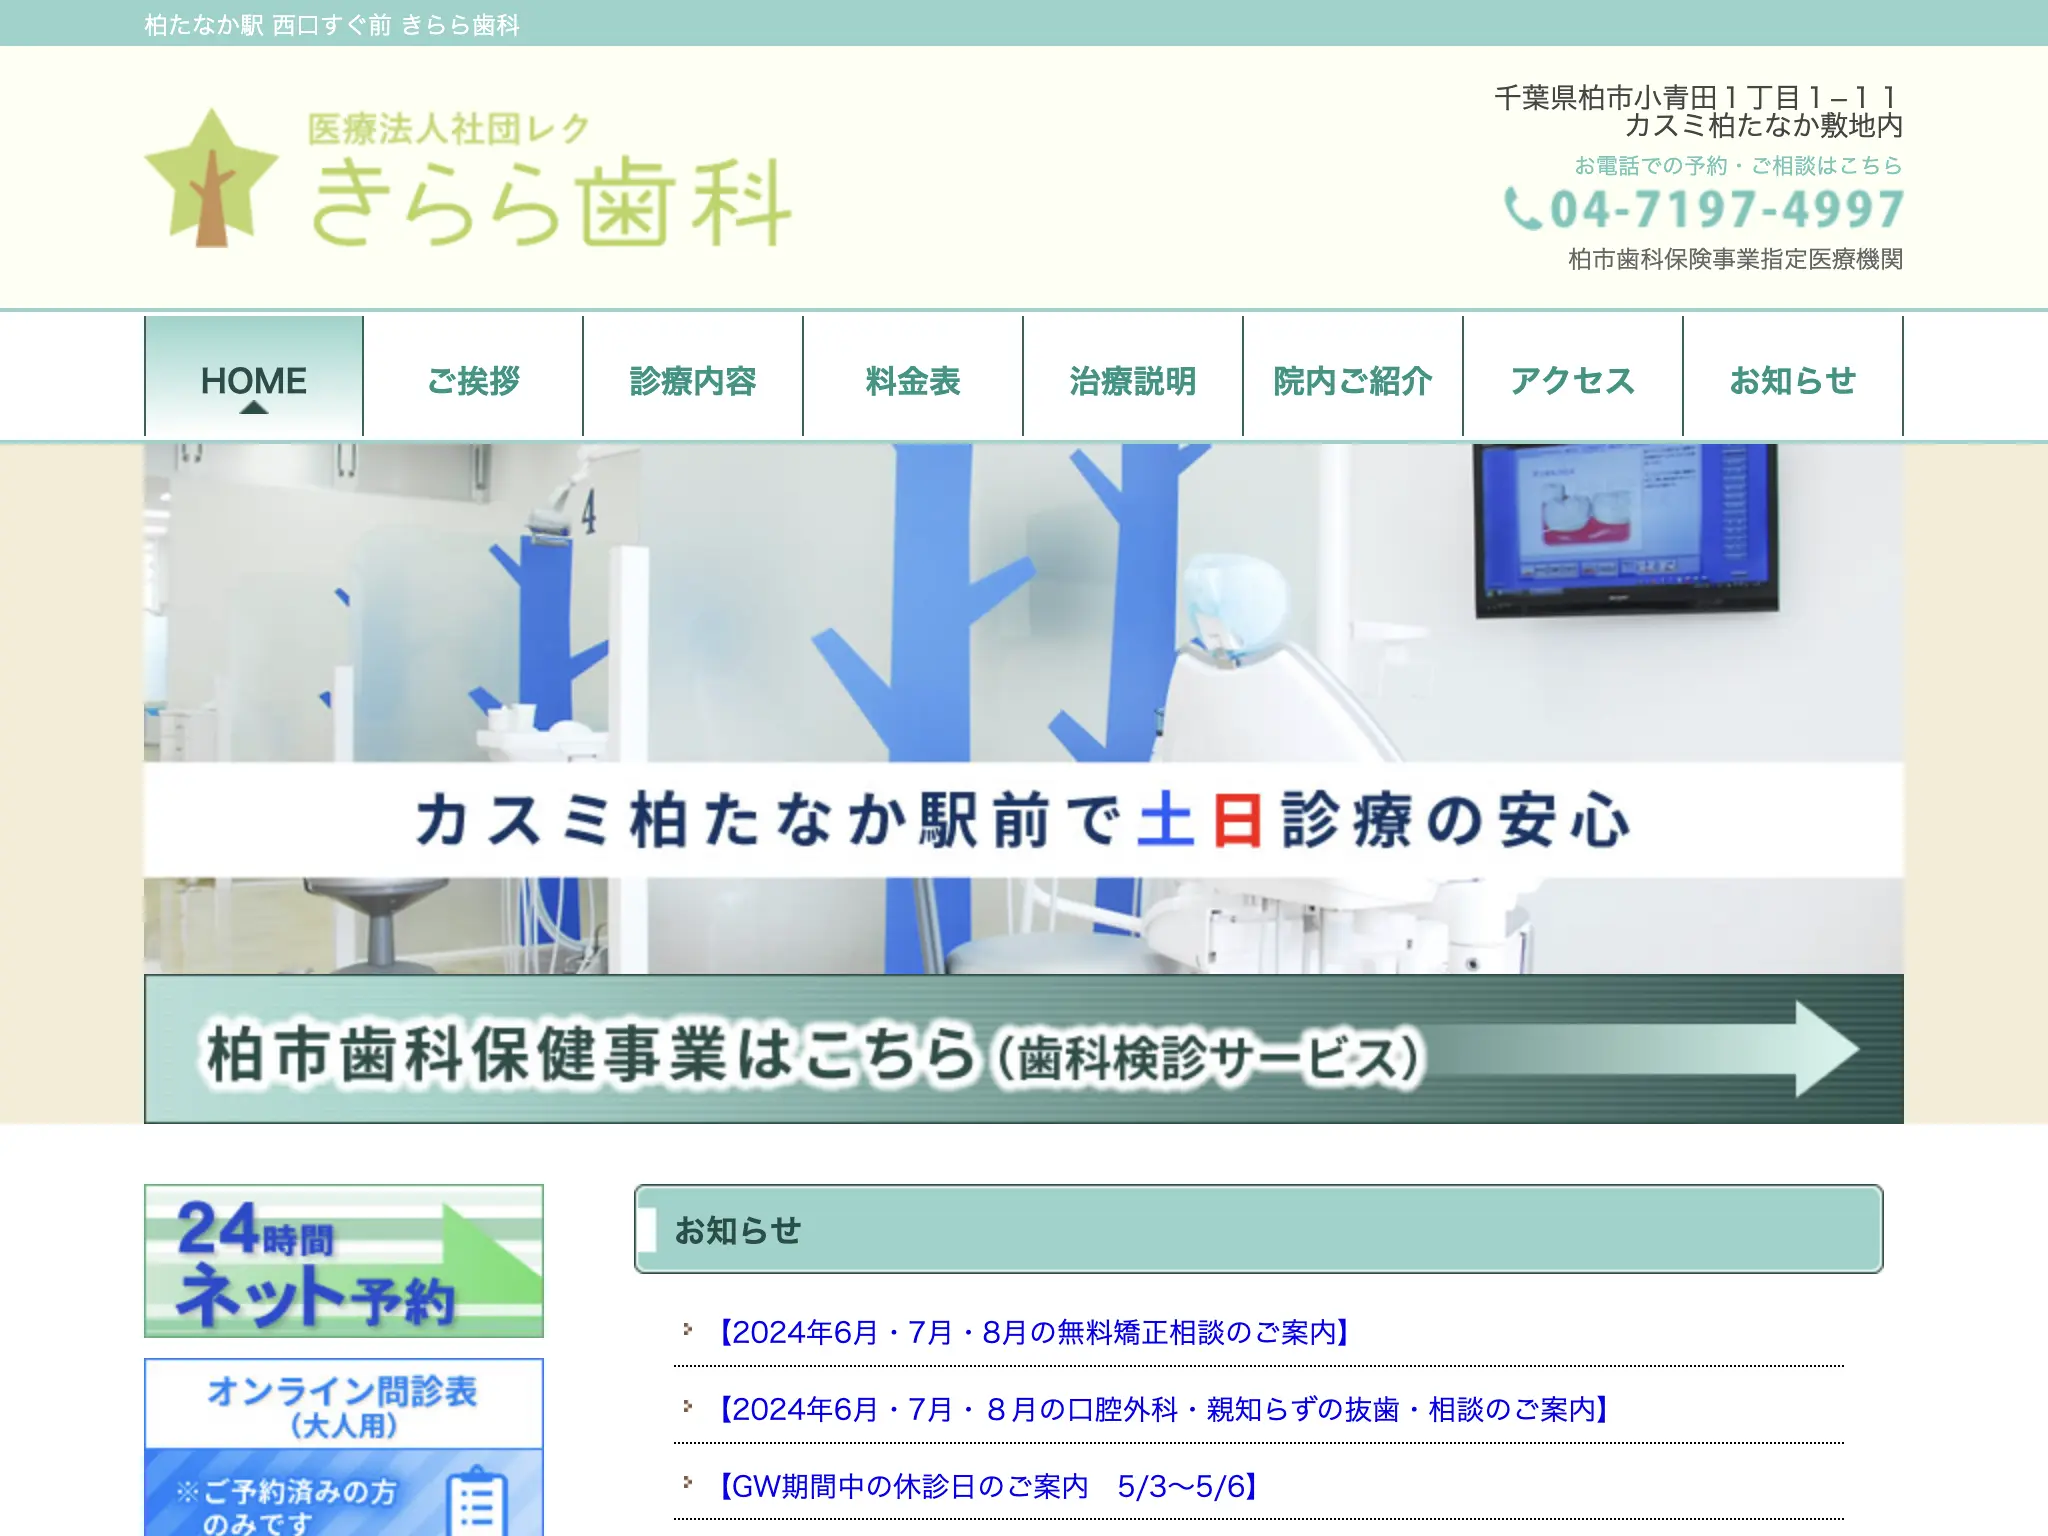Click the HOME tab with the triangle indicator
The height and width of the screenshot is (1536, 2048).
pos(252,381)
